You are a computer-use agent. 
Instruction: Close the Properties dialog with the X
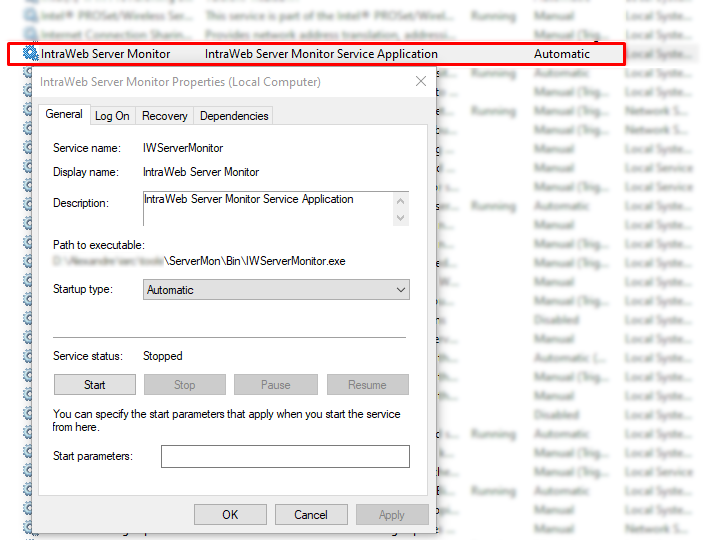point(421,81)
